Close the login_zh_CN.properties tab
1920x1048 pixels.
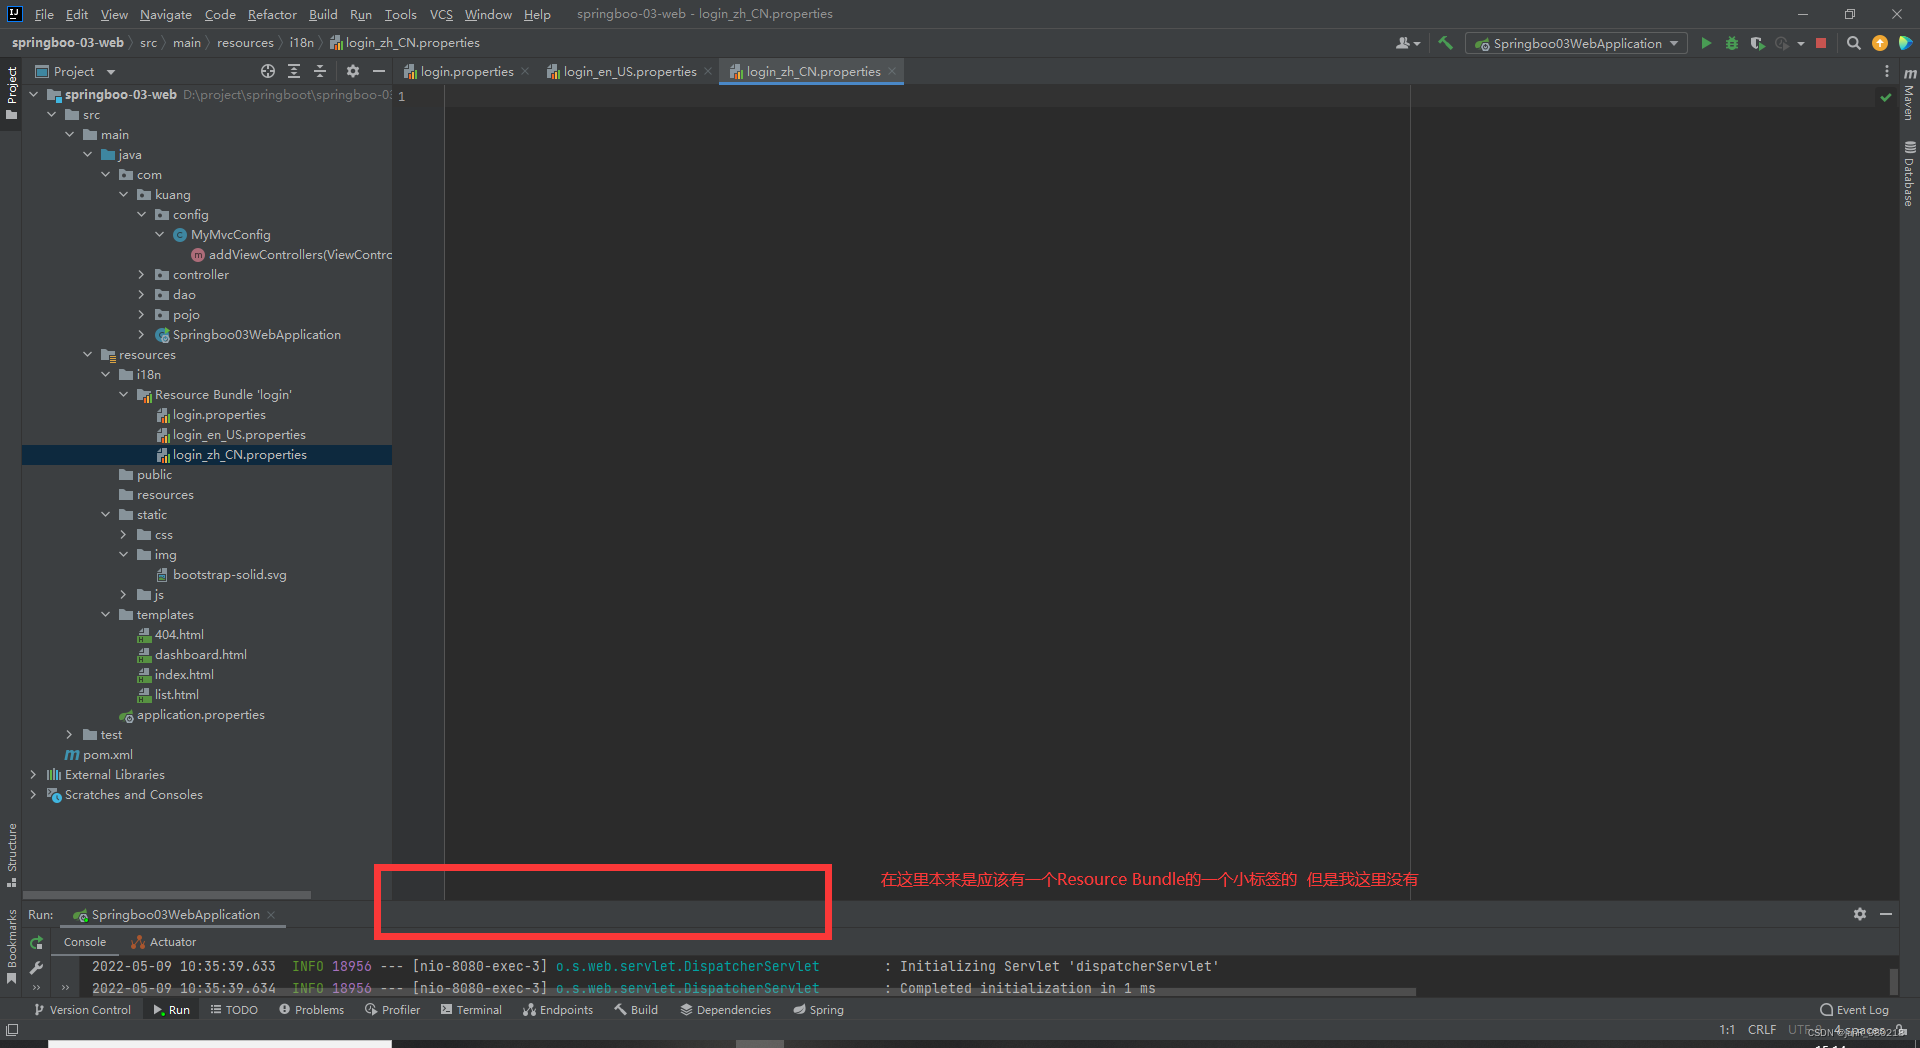pos(892,71)
